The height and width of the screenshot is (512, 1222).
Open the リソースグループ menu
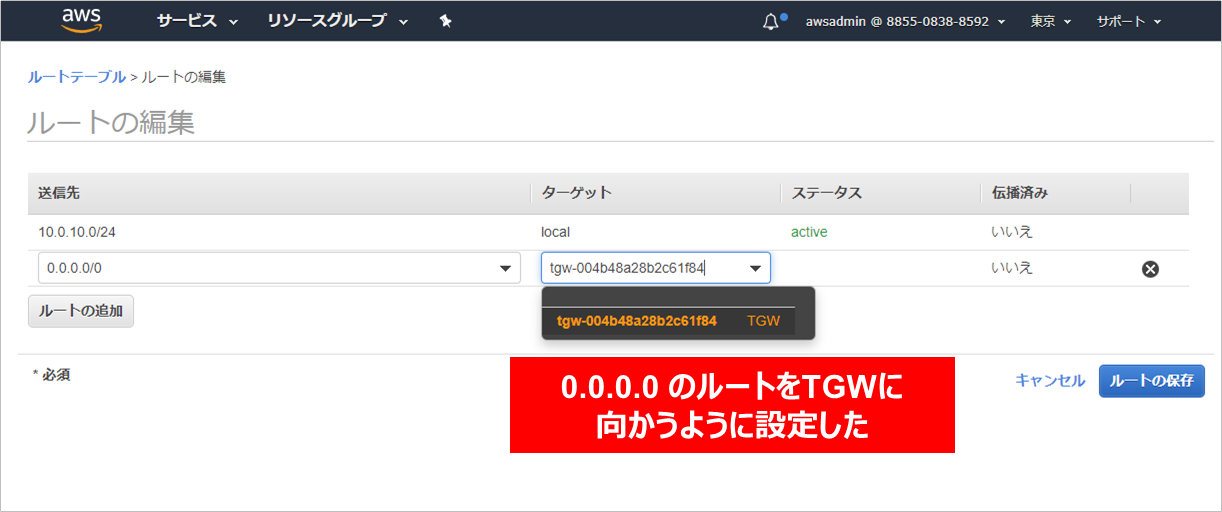pyautogui.click(x=337, y=21)
